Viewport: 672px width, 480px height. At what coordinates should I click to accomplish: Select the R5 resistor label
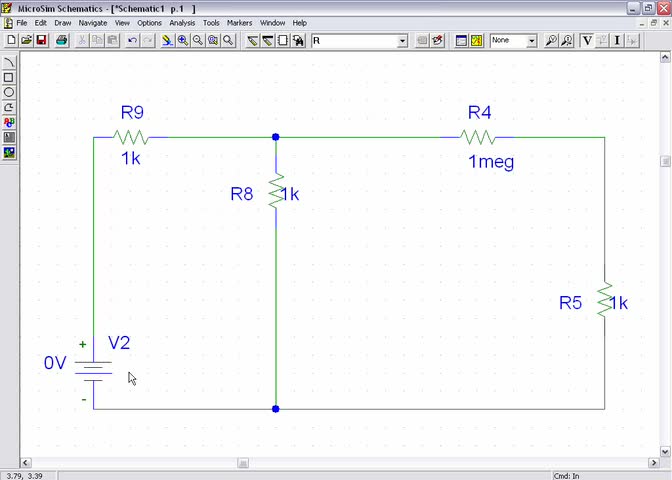click(570, 303)
